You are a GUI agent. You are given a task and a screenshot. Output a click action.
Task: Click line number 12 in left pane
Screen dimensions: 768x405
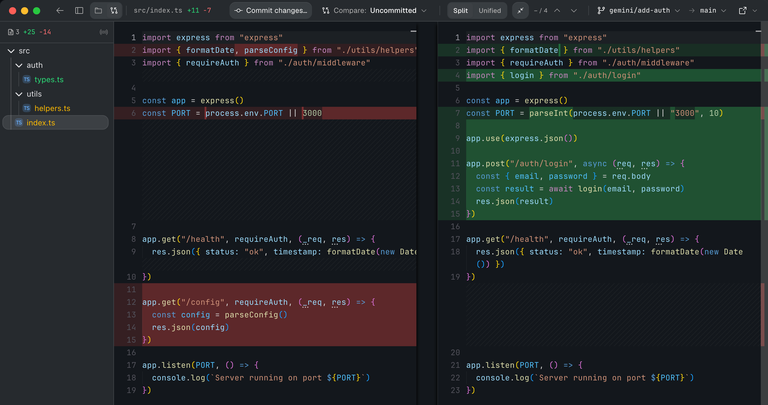tap(131, 302)
